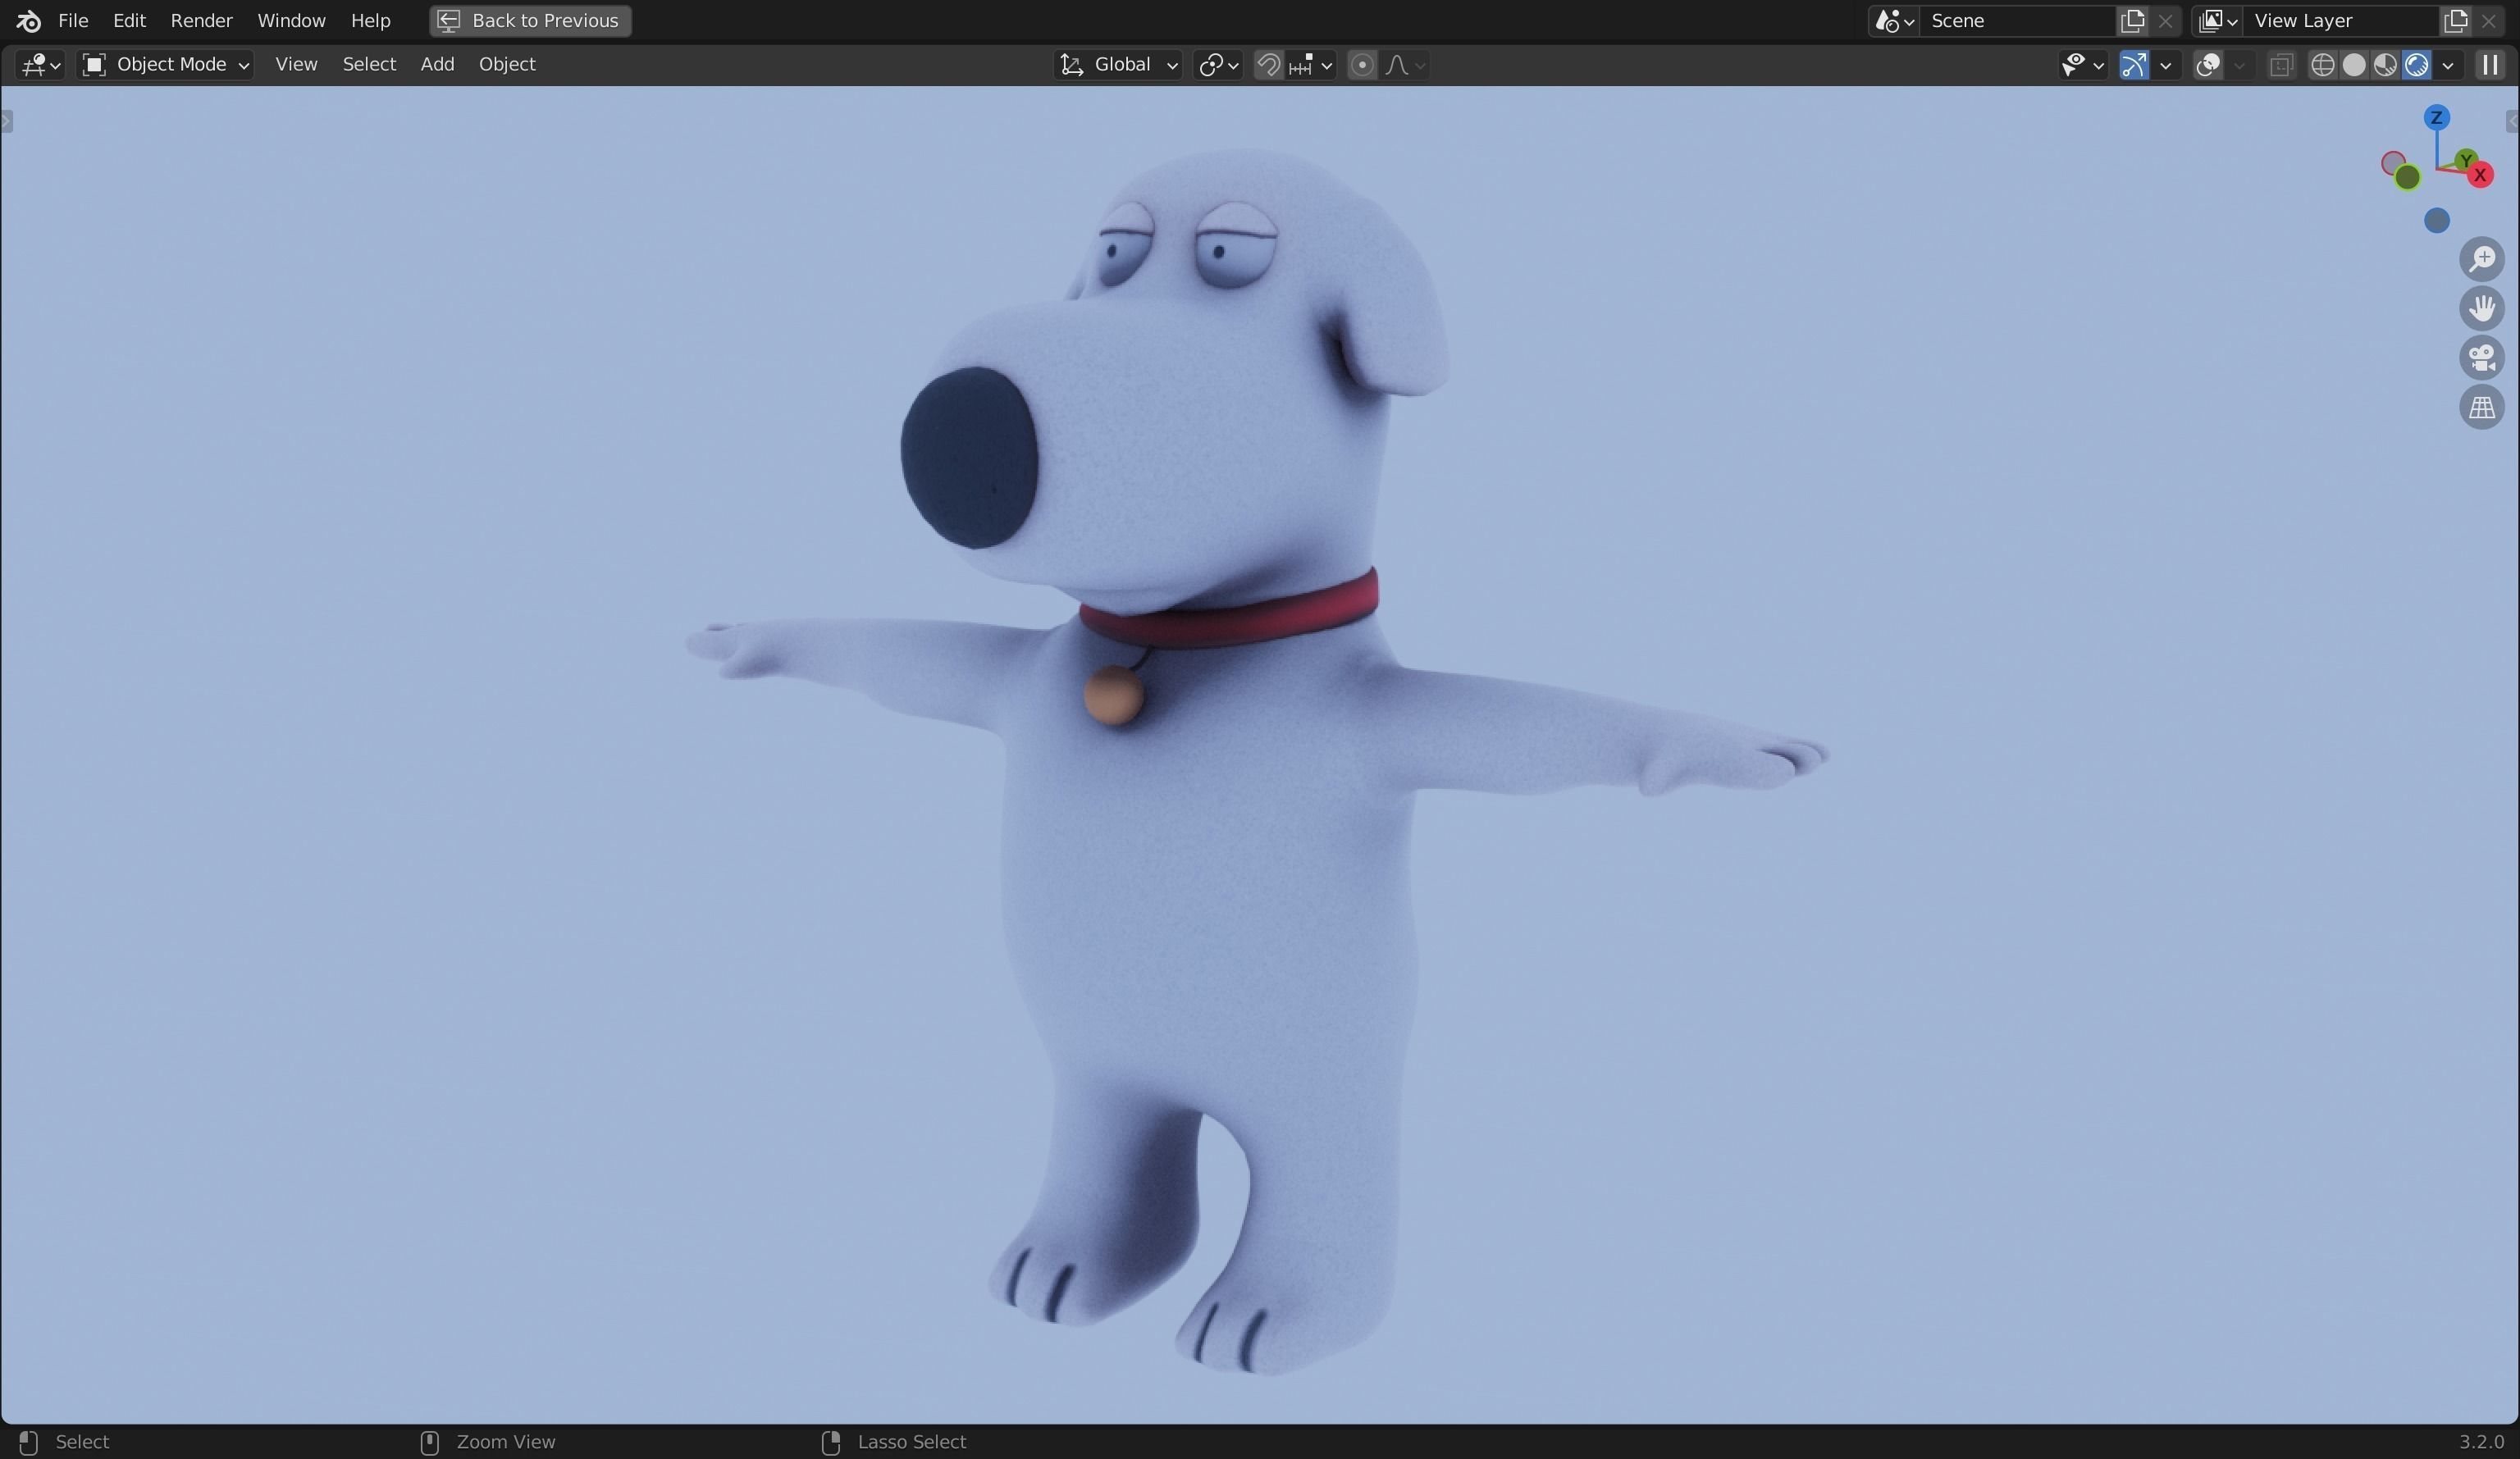Open the View menu in viewport header
This screenshot has width=2520, height=1459.
coord(296,64)
